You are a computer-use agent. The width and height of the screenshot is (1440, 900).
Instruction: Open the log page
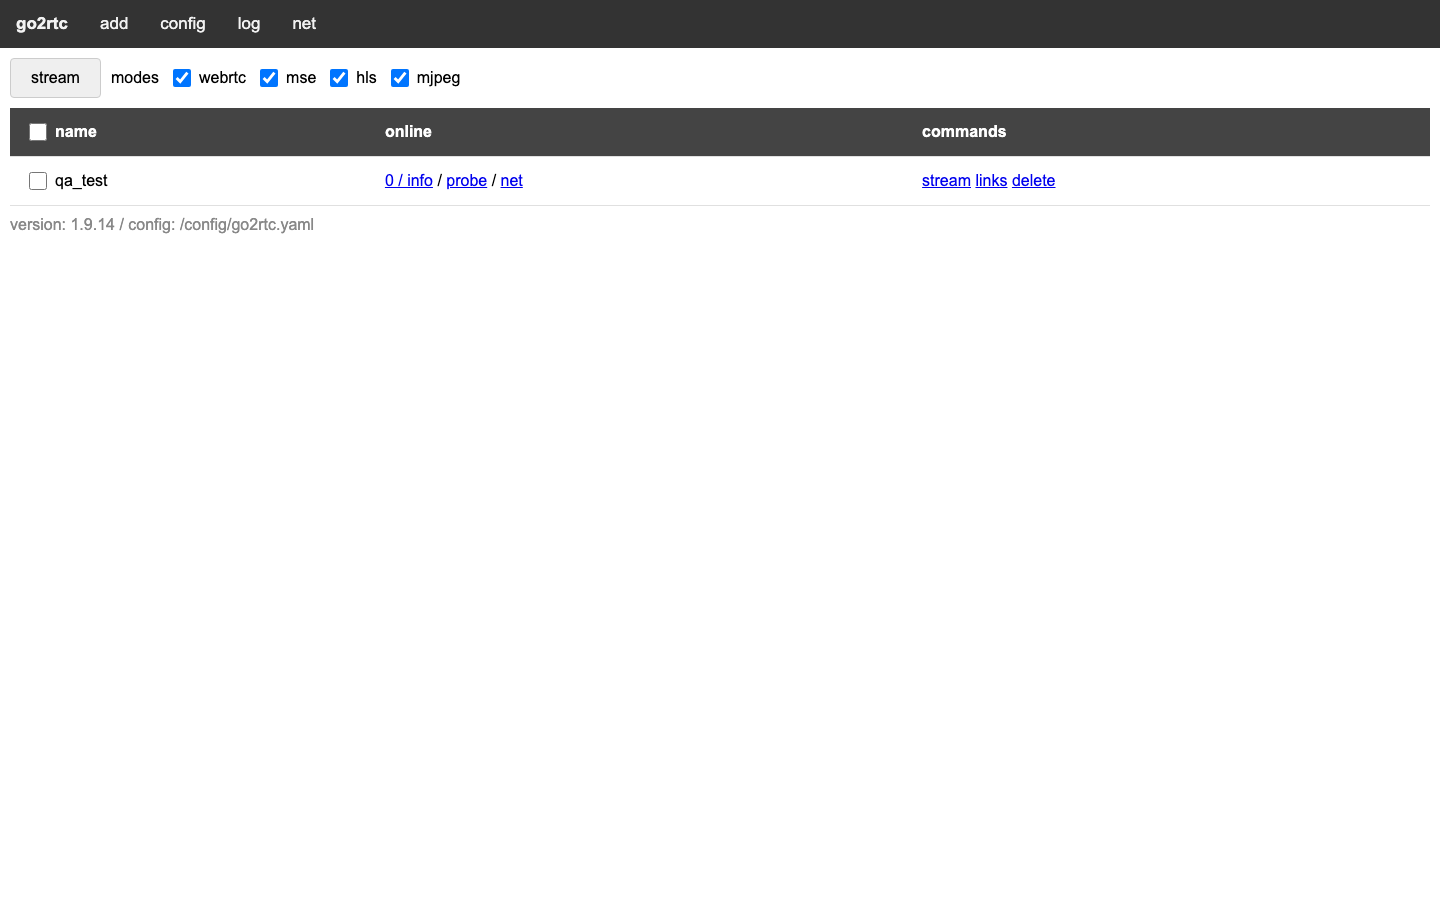(249, 23)
